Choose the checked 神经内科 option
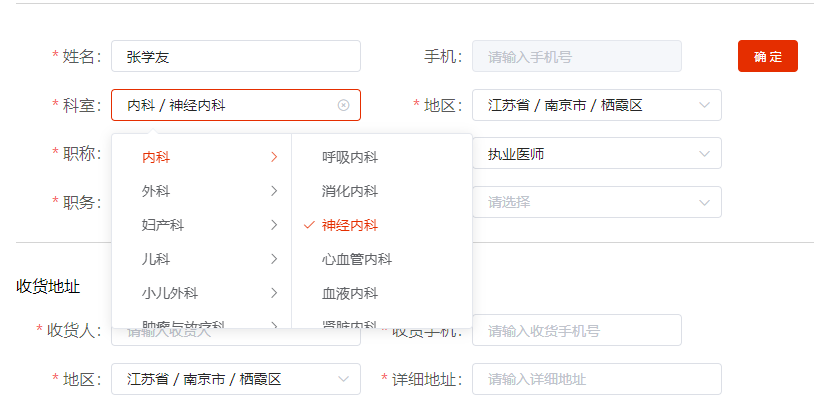The width and height of the screenshot is (823, 398). tap(382, 225)
